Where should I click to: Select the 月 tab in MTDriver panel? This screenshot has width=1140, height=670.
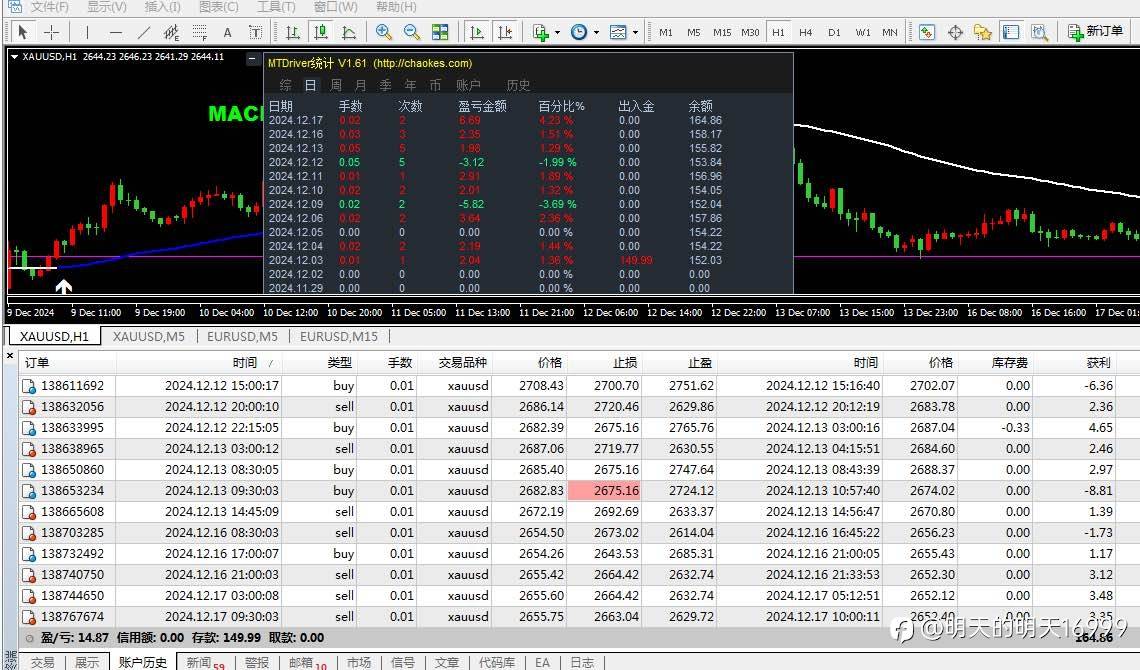coord(360,85)
